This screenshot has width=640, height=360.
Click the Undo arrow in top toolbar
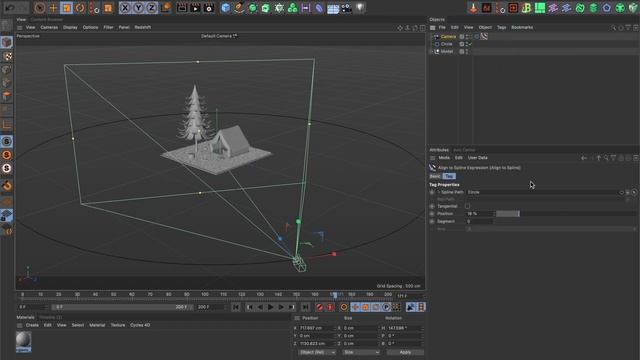pyautogui.click(x=9, y=7)
